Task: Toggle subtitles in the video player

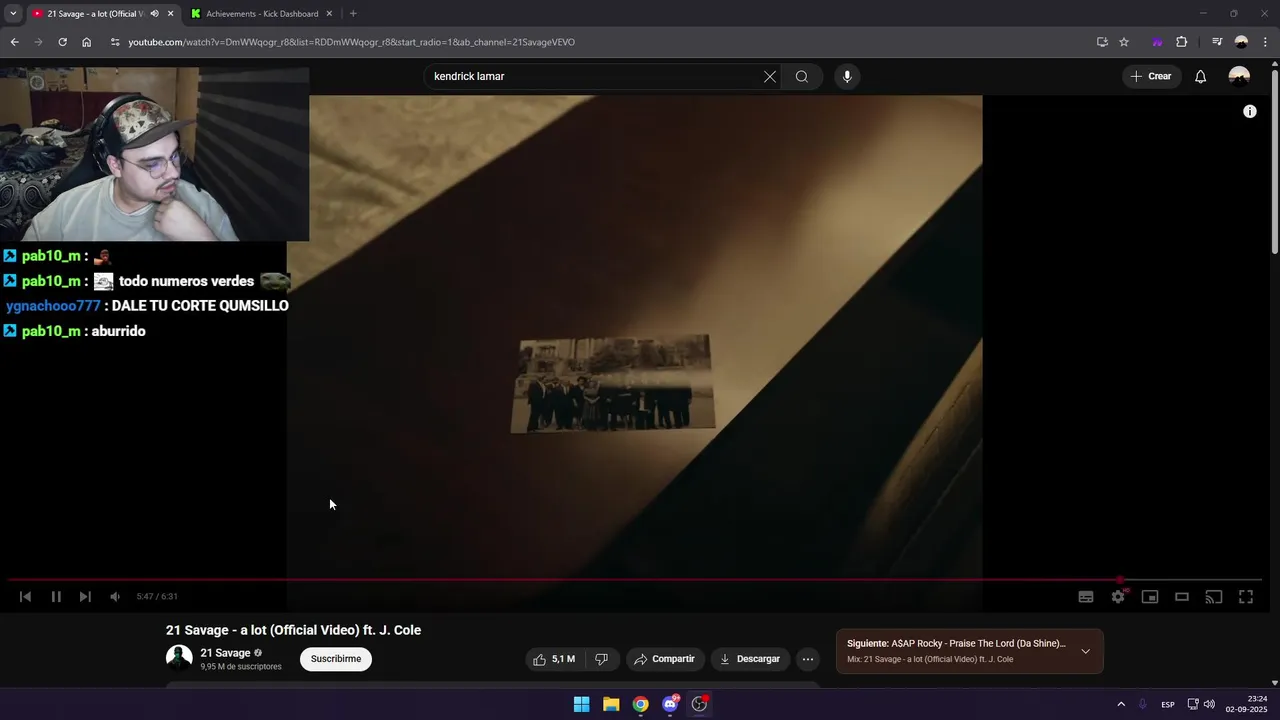Action: pyautogui.click(x=1086, y=597)
